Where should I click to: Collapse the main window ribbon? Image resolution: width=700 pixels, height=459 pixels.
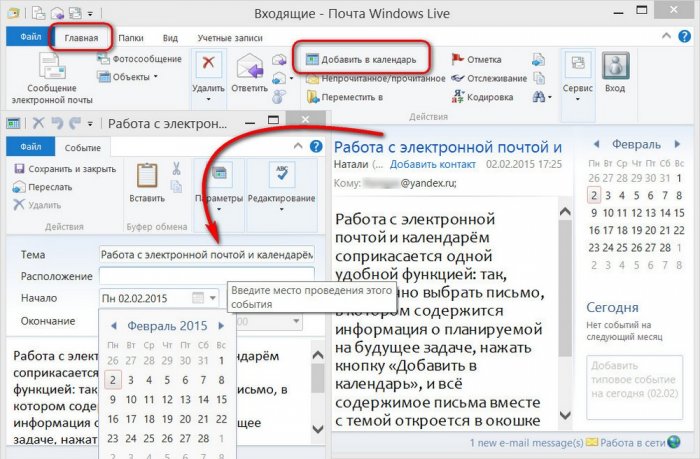pyautogui.click(x=666, y=36)
